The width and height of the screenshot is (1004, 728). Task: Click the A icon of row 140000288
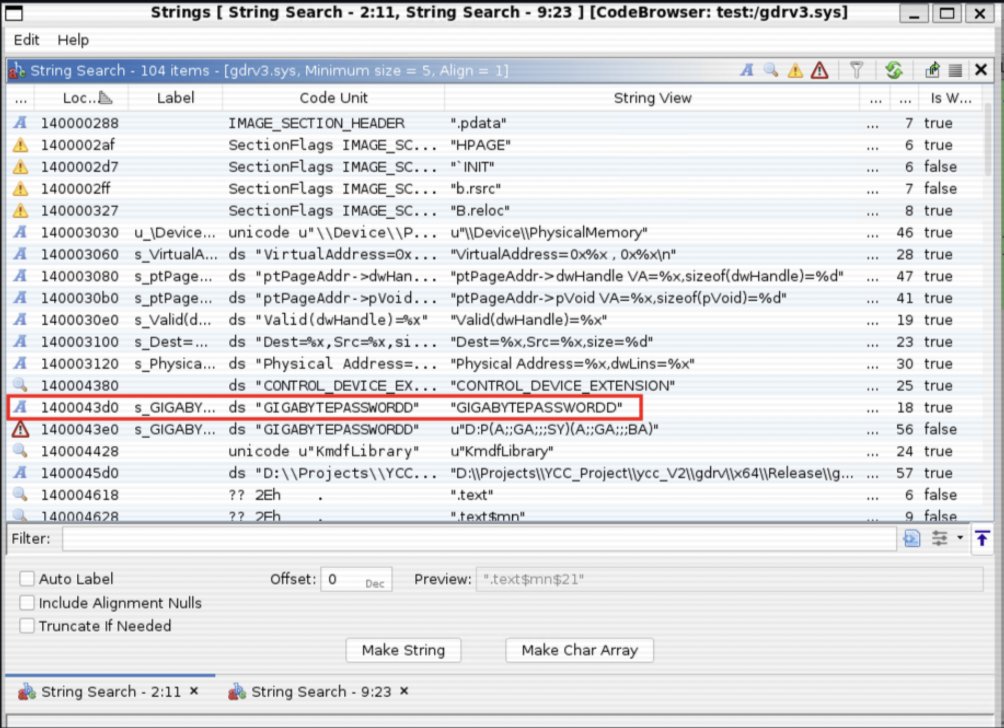click(x=20, y=122)
